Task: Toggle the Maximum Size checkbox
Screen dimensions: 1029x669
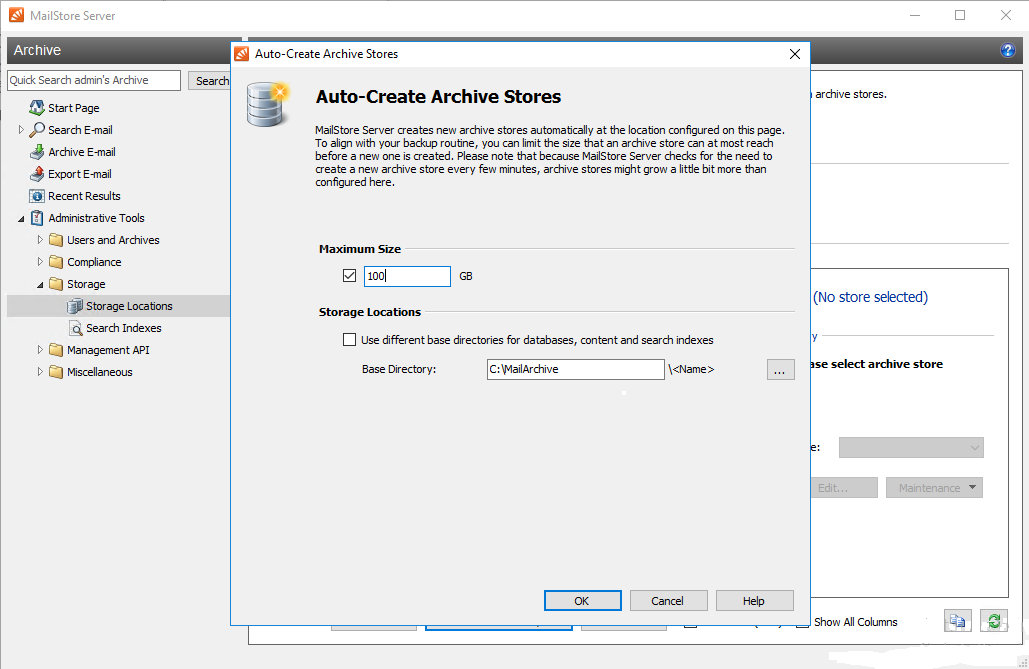Action: [x=349, y=276]
